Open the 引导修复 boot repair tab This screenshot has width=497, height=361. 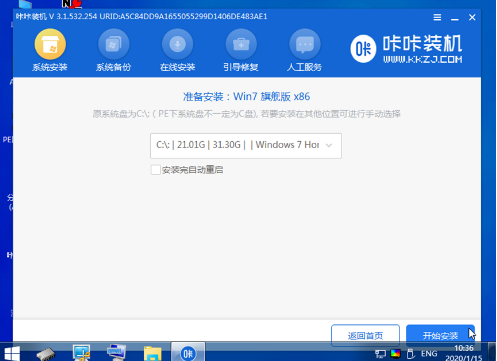[x=241, y=51]
